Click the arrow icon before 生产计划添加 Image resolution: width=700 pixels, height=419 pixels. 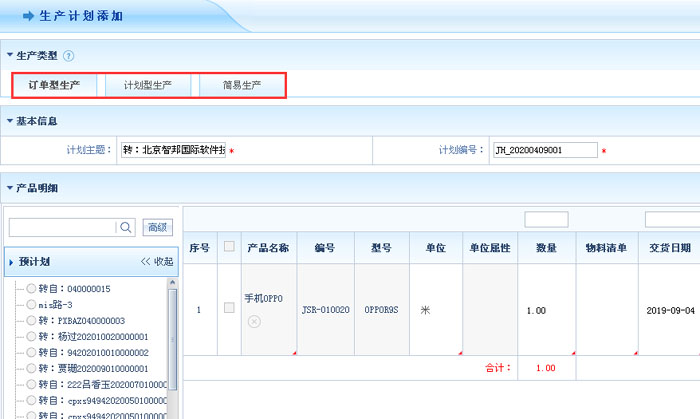point(29,16)
